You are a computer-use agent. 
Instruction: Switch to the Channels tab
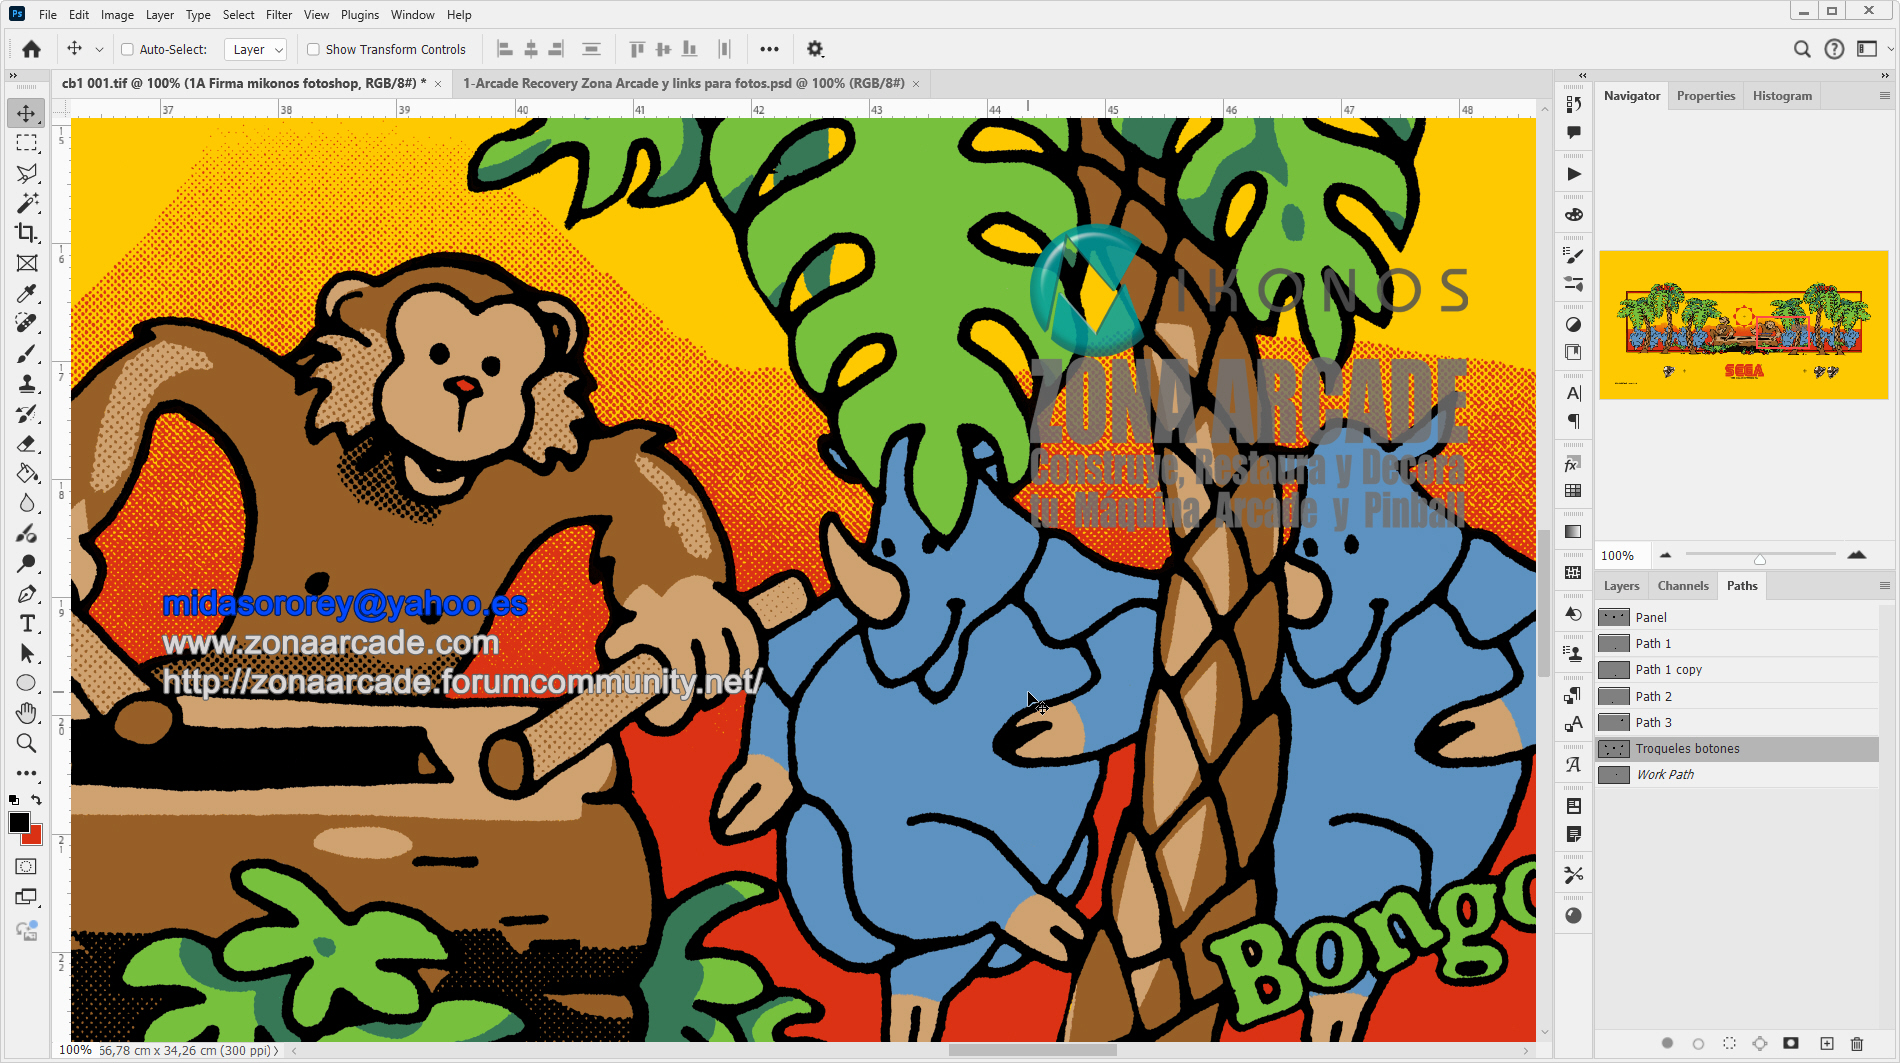coord(1683,586)
